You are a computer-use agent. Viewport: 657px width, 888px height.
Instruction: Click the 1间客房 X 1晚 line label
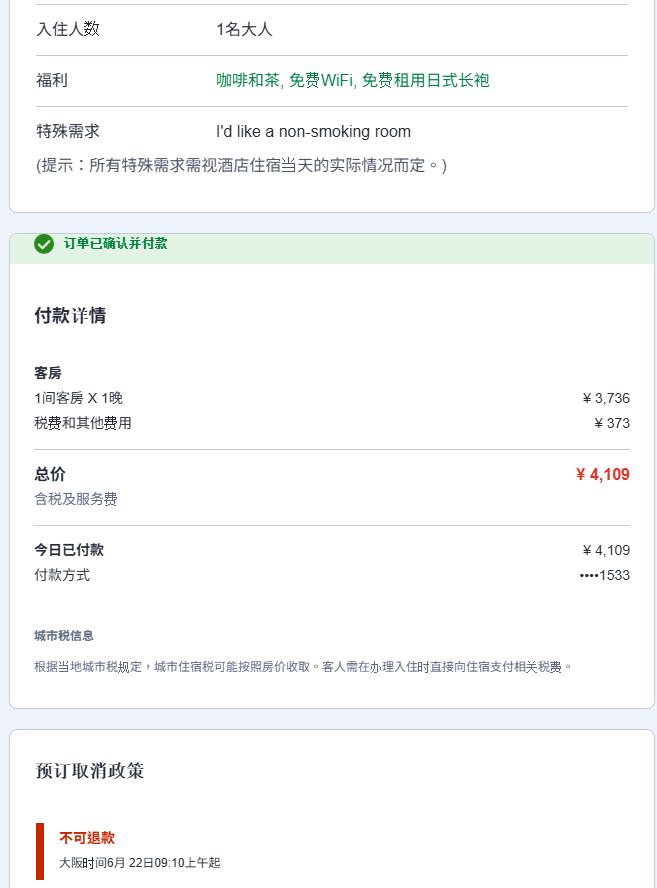[x=79, y=398]
